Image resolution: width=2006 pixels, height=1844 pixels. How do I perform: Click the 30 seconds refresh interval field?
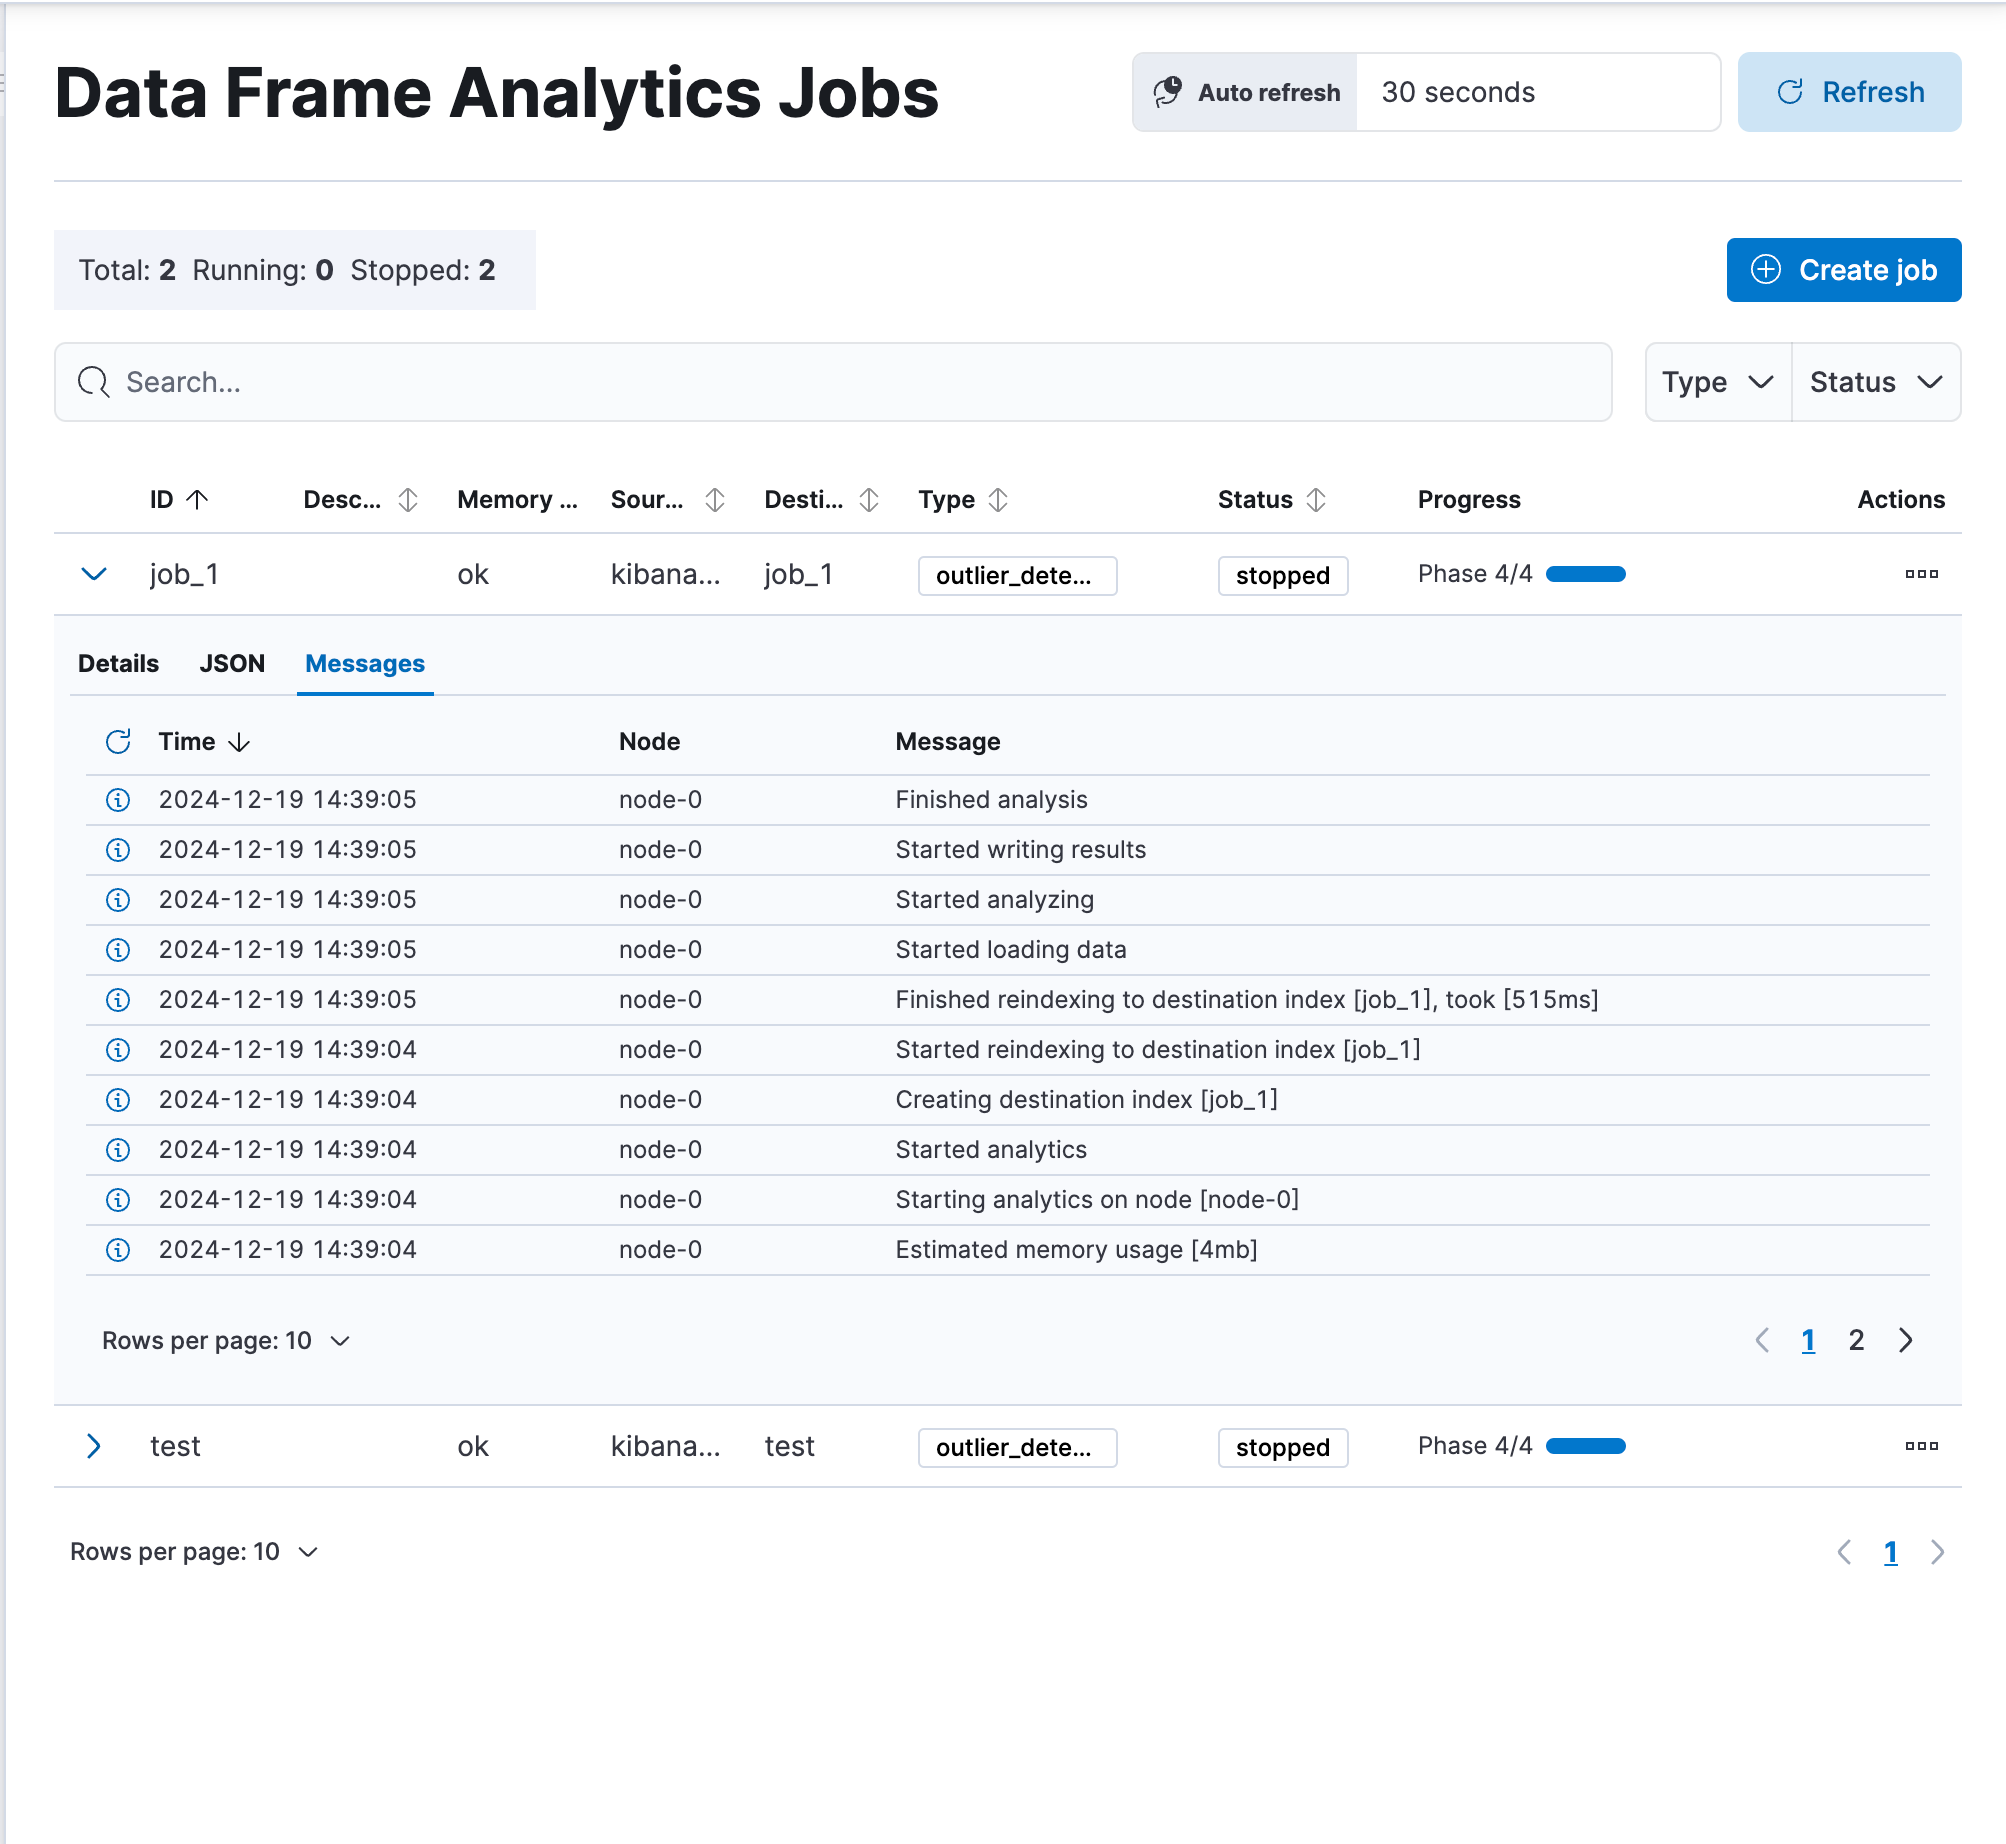[x=1538, y=92]
